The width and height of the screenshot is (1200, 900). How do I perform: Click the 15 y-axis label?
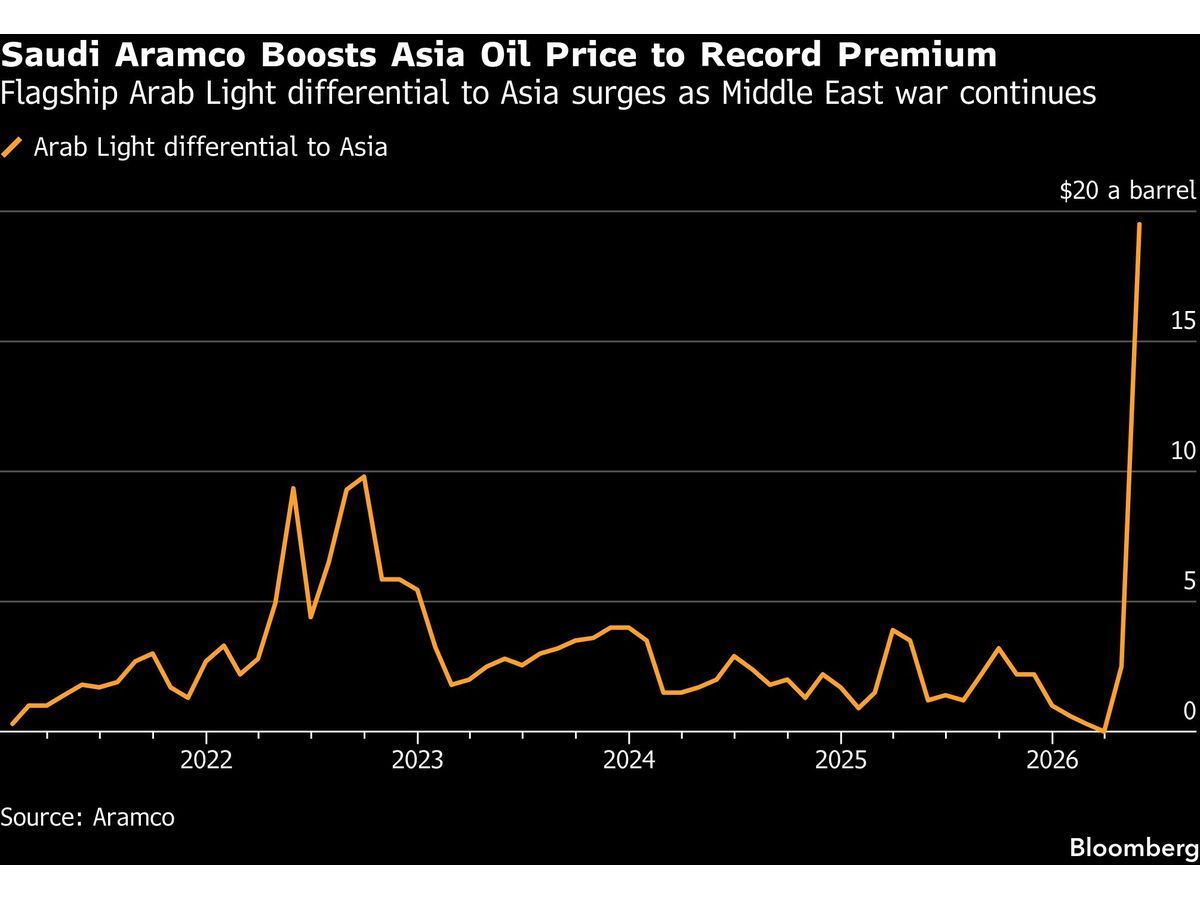tap(1183, 321)
